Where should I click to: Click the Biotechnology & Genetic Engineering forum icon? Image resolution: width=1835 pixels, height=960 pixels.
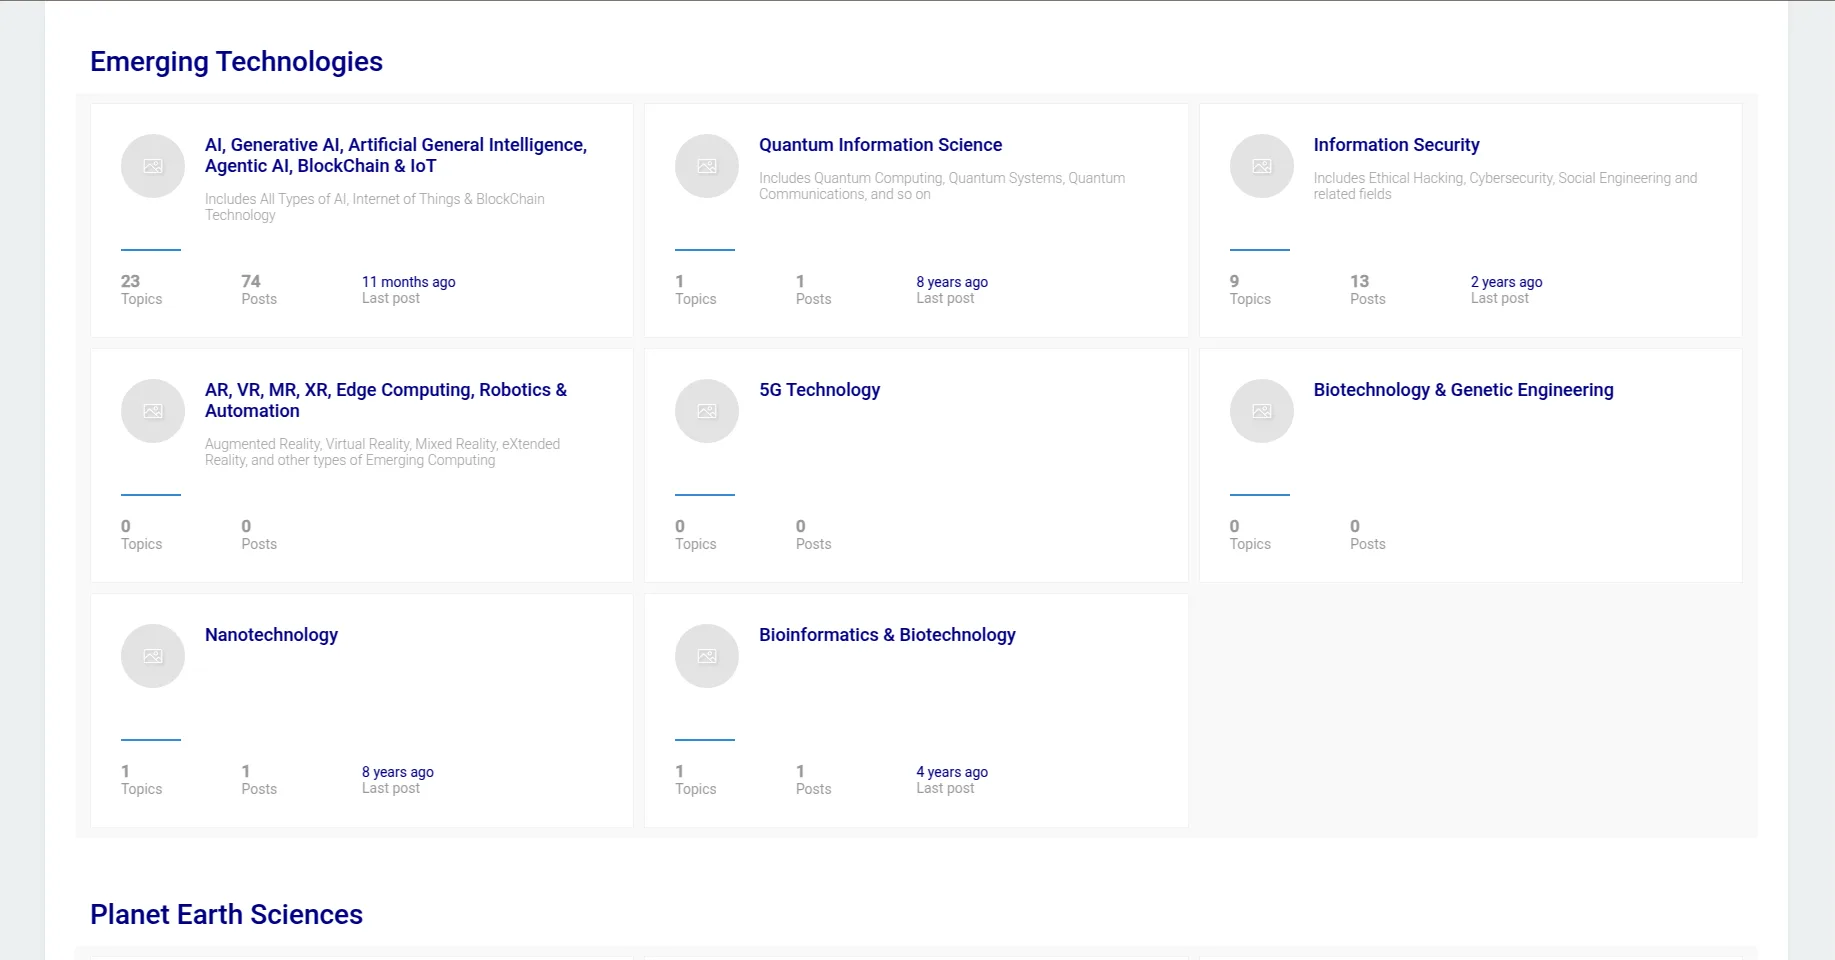(x=1262, y=411)
